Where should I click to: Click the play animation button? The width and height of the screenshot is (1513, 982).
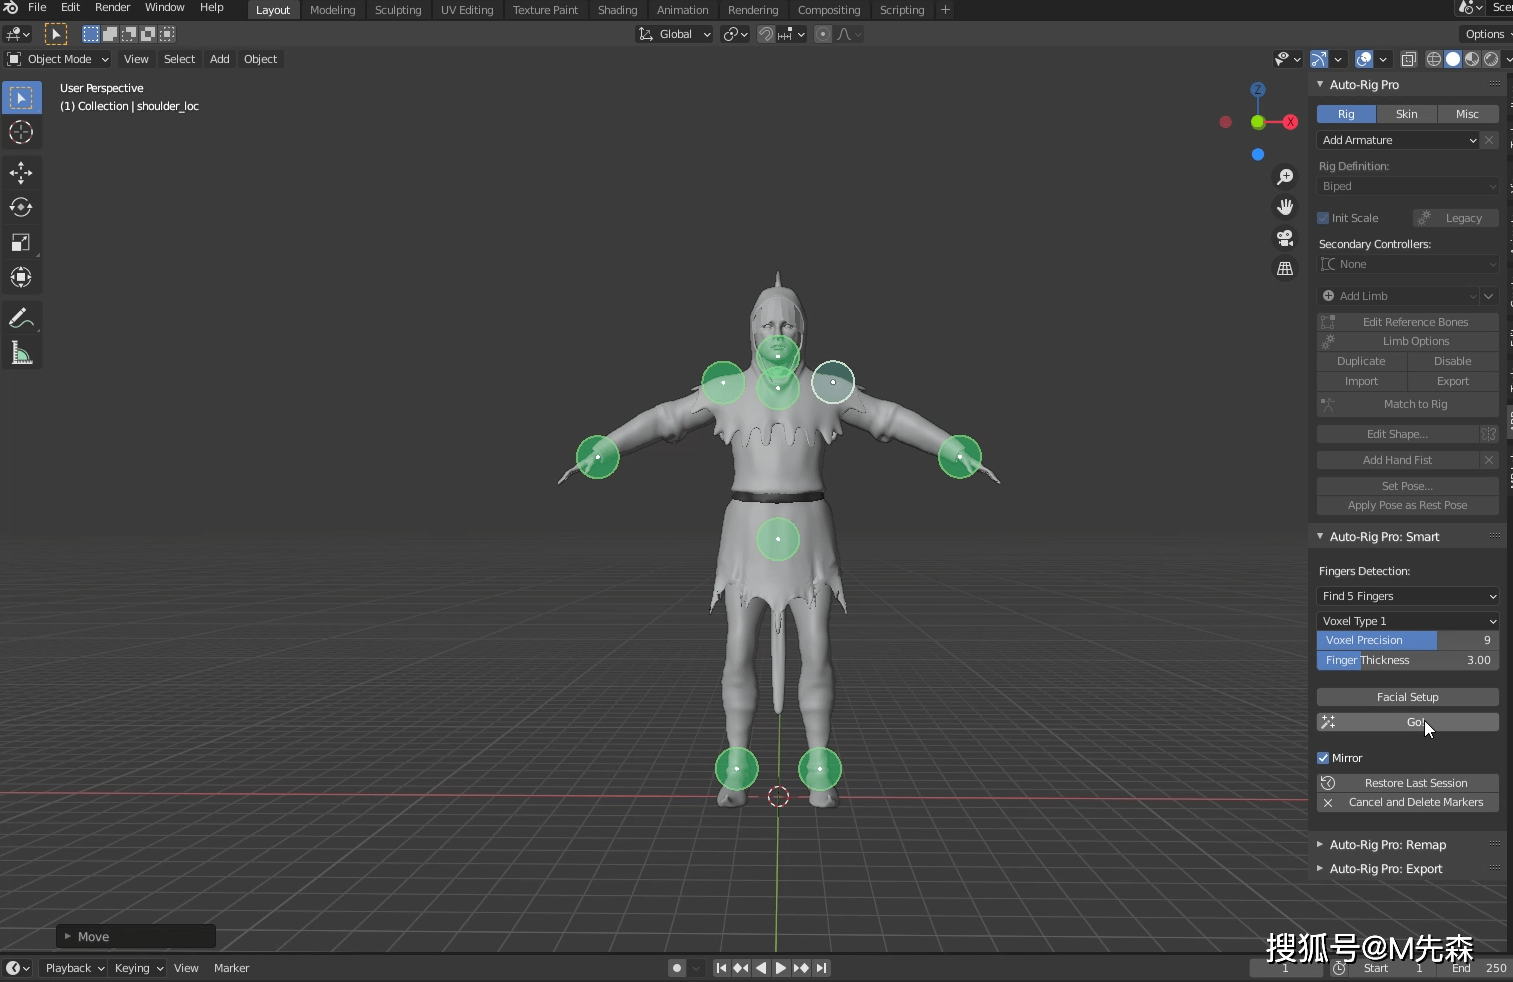(781, 968)
